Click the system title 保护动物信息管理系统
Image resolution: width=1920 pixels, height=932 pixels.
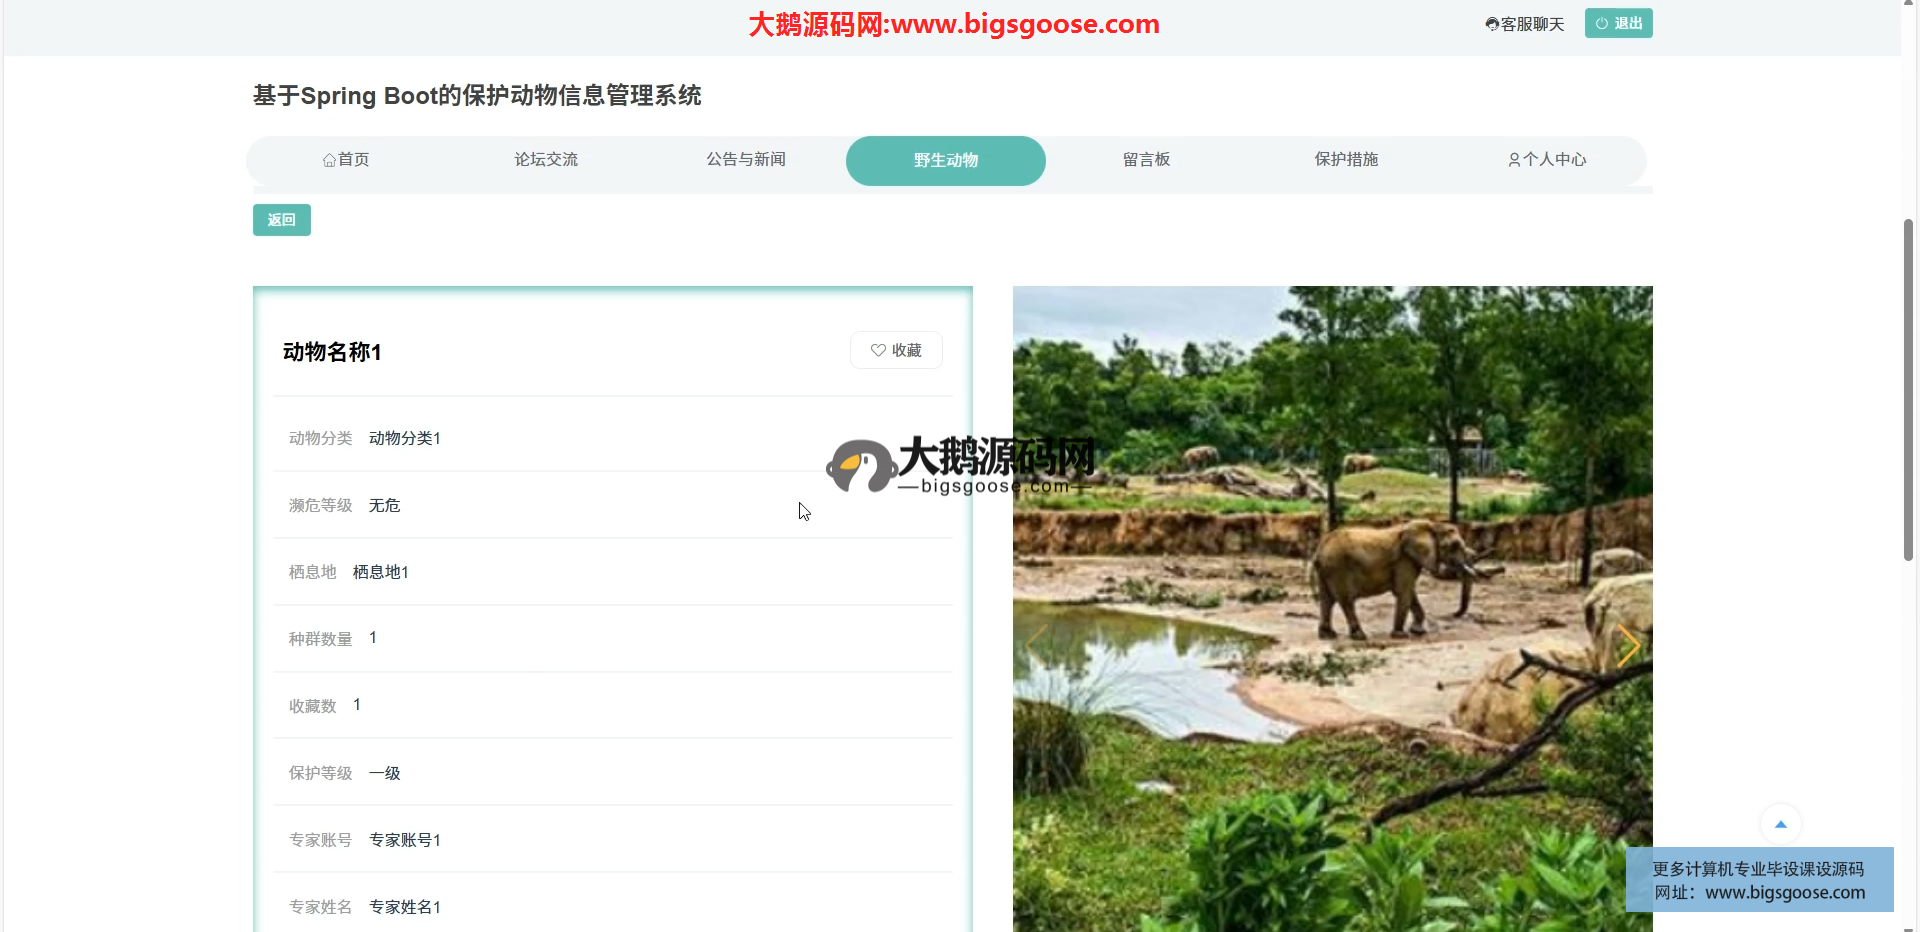(477, 96)
